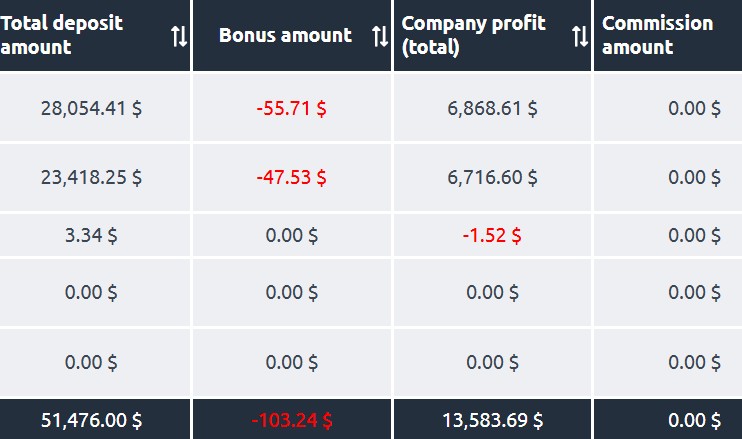Select the -47.53 $ bonus cell

(292, 177)
